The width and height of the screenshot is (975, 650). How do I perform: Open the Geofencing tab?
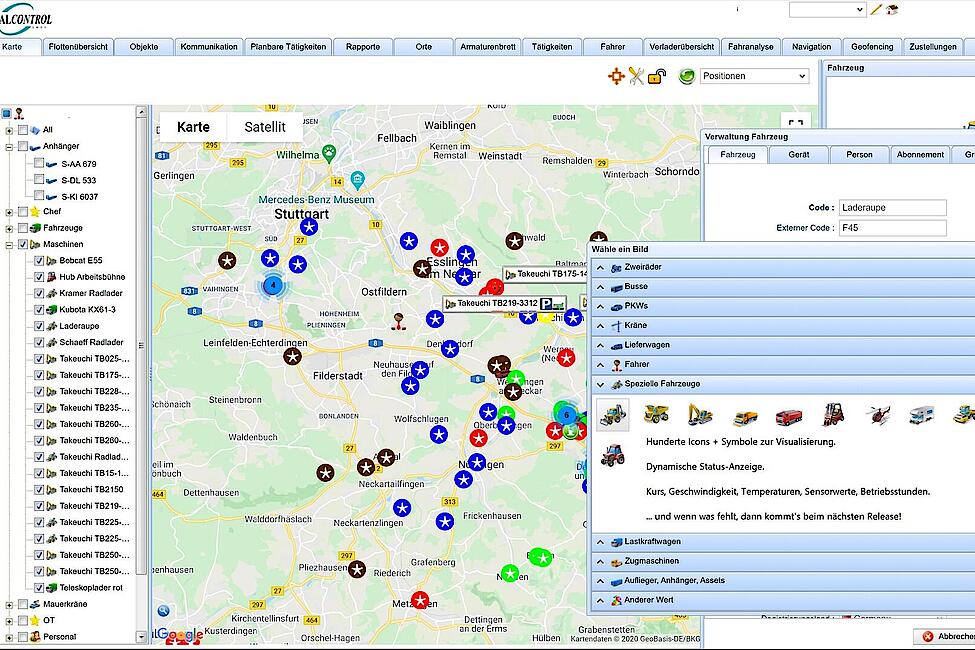[x=870, y=47]
